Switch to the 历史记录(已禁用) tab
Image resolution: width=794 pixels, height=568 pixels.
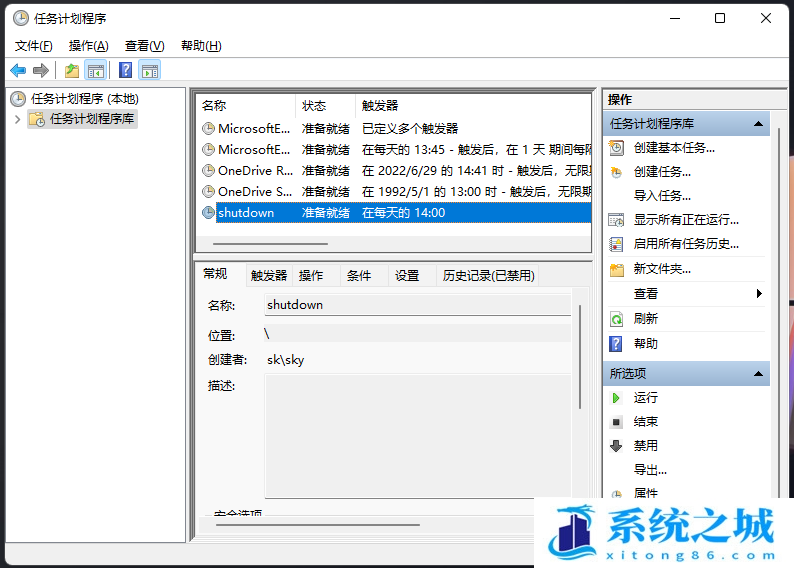[488, 275]
